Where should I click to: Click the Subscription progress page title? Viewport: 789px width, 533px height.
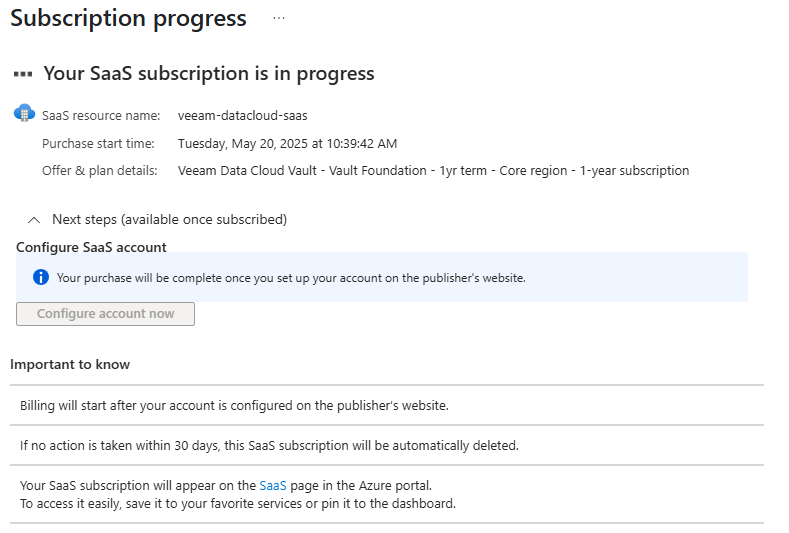point(128,19)
